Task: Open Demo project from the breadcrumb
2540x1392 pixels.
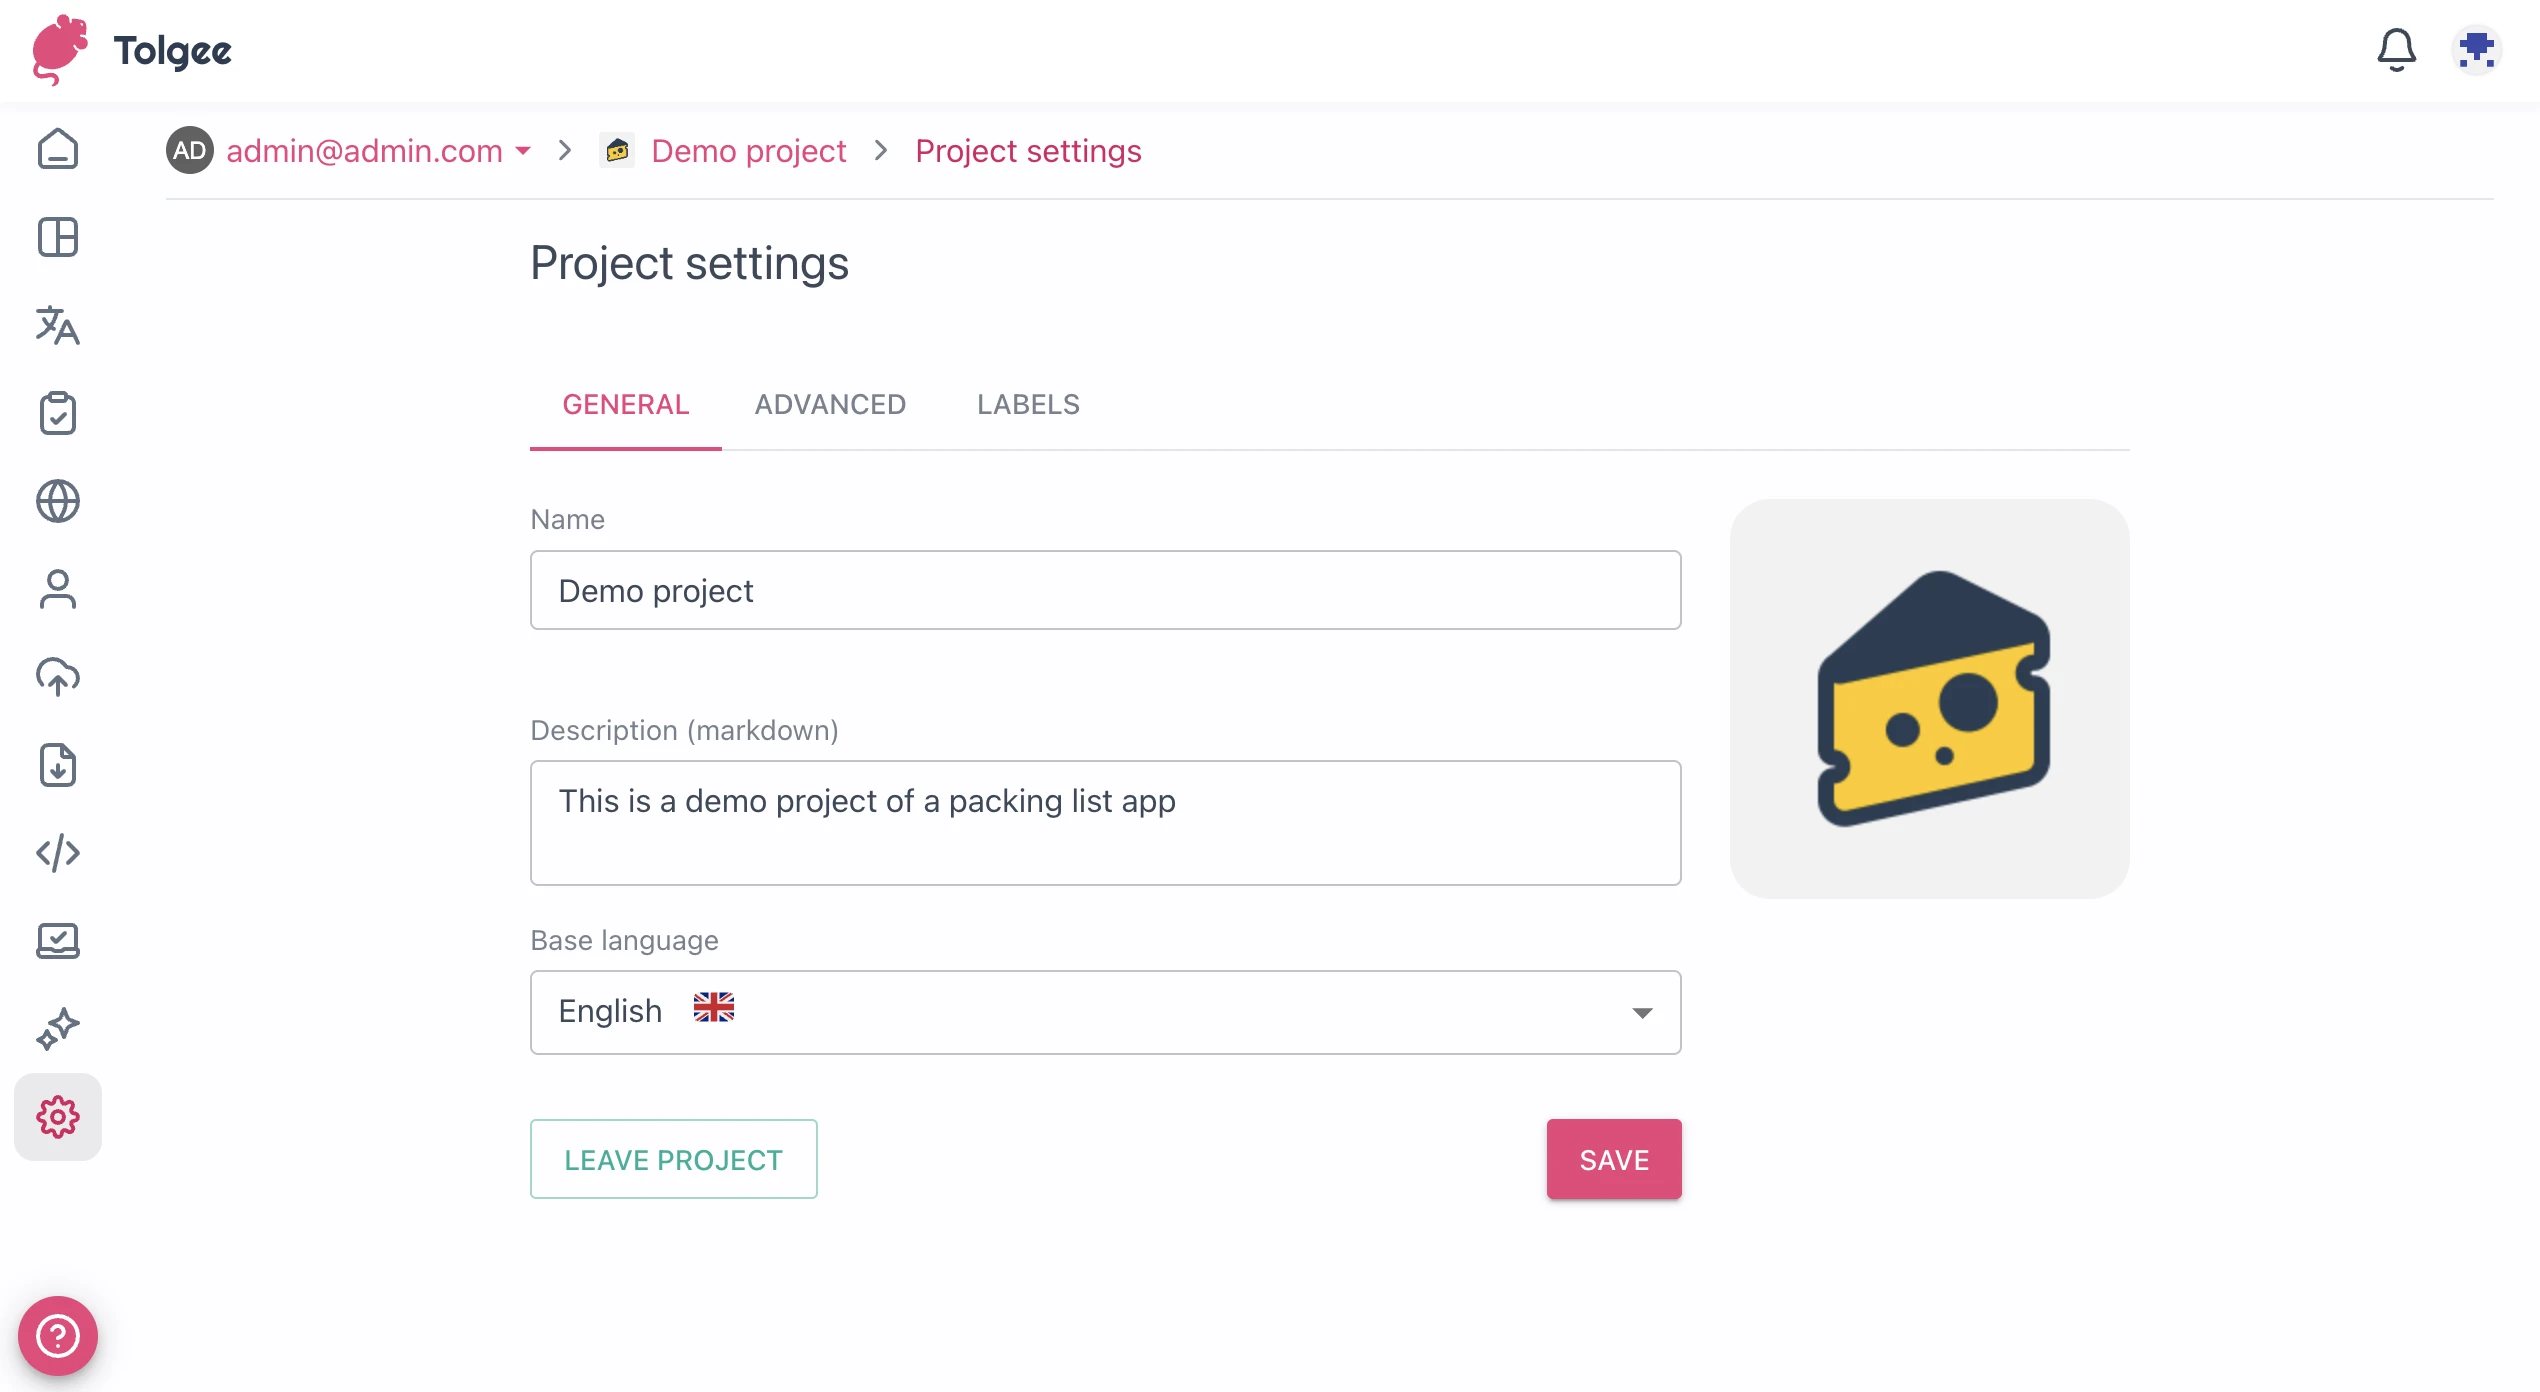Action: [x=748, y=151]
